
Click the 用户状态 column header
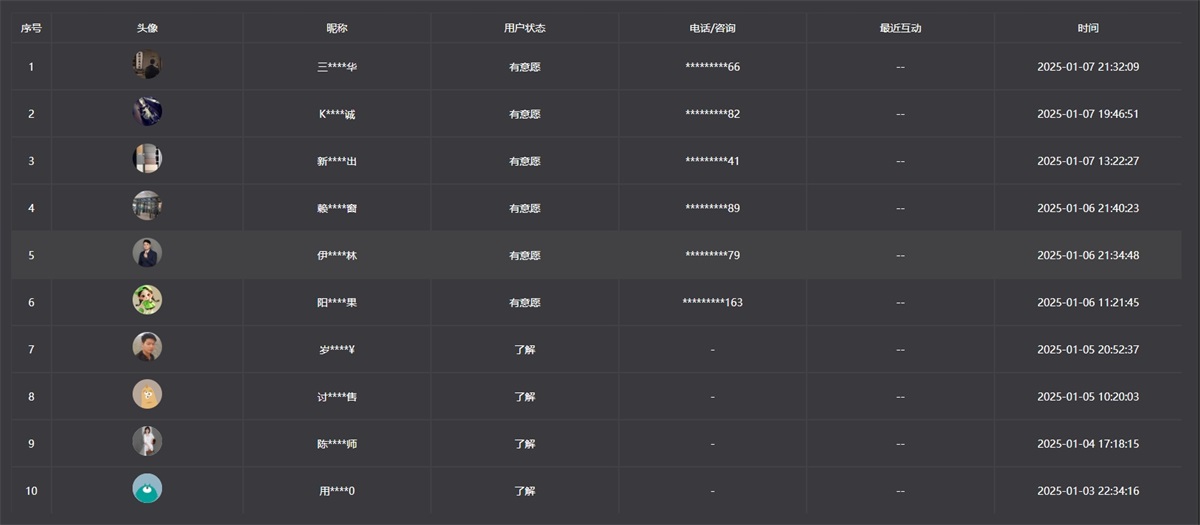(x=525, y=28)
